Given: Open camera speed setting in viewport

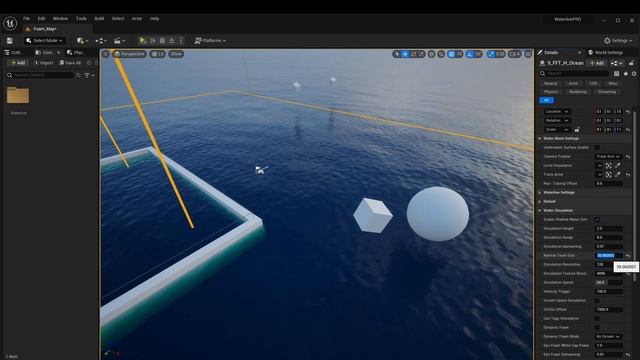Looking at the screenshot, I should point(515,54).
